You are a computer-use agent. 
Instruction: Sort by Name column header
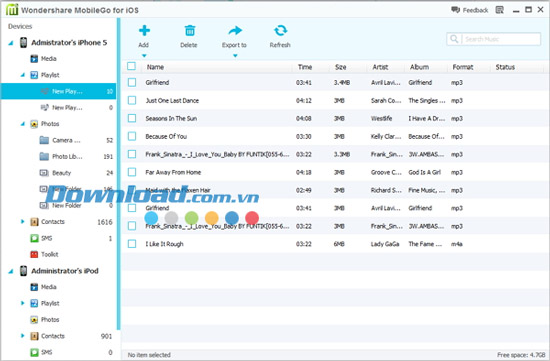155,67
